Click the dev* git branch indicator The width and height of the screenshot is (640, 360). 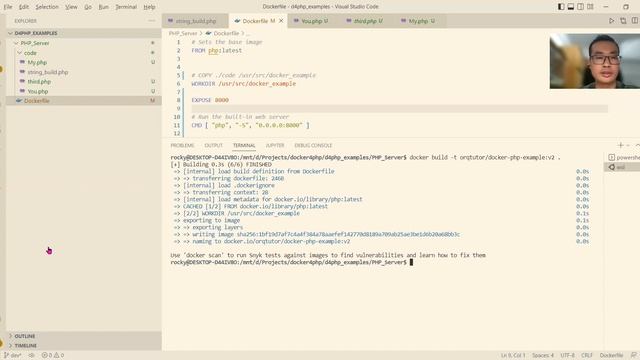tap(13, 355)
